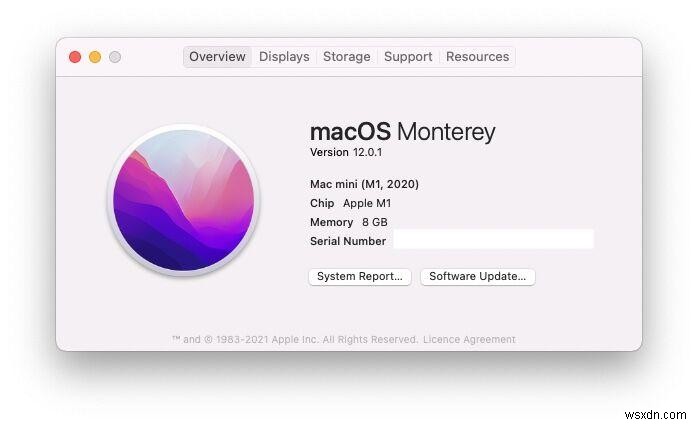Image resolution: width=698 pixels, height=425 pixels.
Task: Click the blanked-out serial number field
Action: [493, 239]
